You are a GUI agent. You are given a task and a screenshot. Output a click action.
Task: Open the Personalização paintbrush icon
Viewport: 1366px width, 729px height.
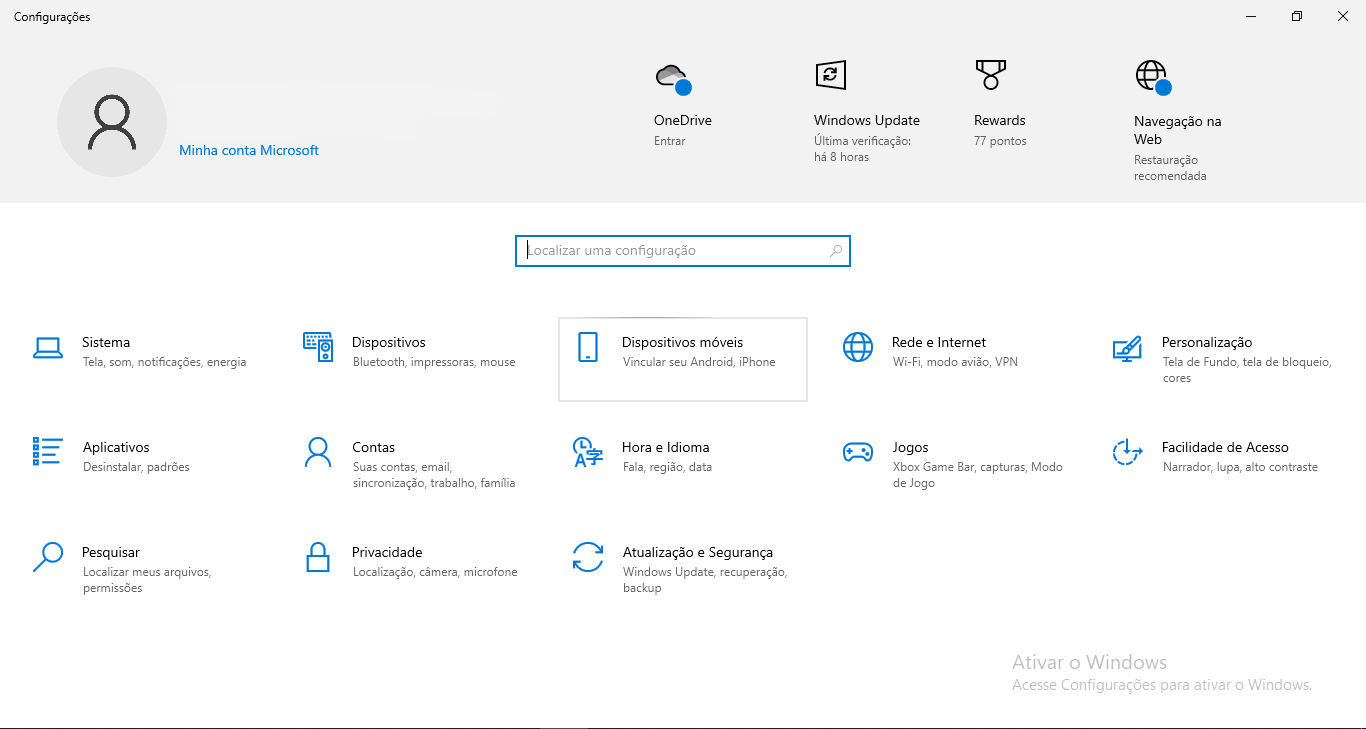(1127, 347)
